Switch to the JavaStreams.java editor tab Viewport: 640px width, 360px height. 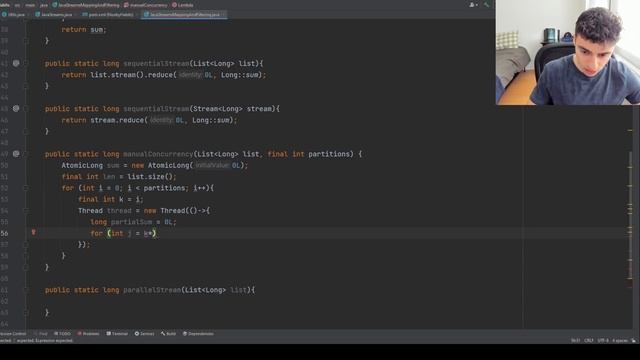click(53, 15)
